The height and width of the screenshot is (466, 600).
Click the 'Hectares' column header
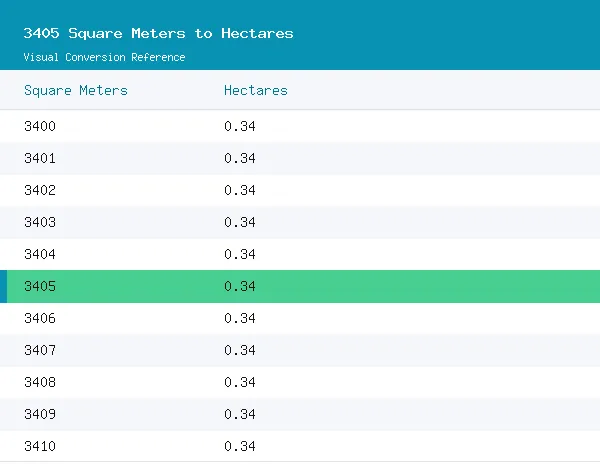click(256, 91)
